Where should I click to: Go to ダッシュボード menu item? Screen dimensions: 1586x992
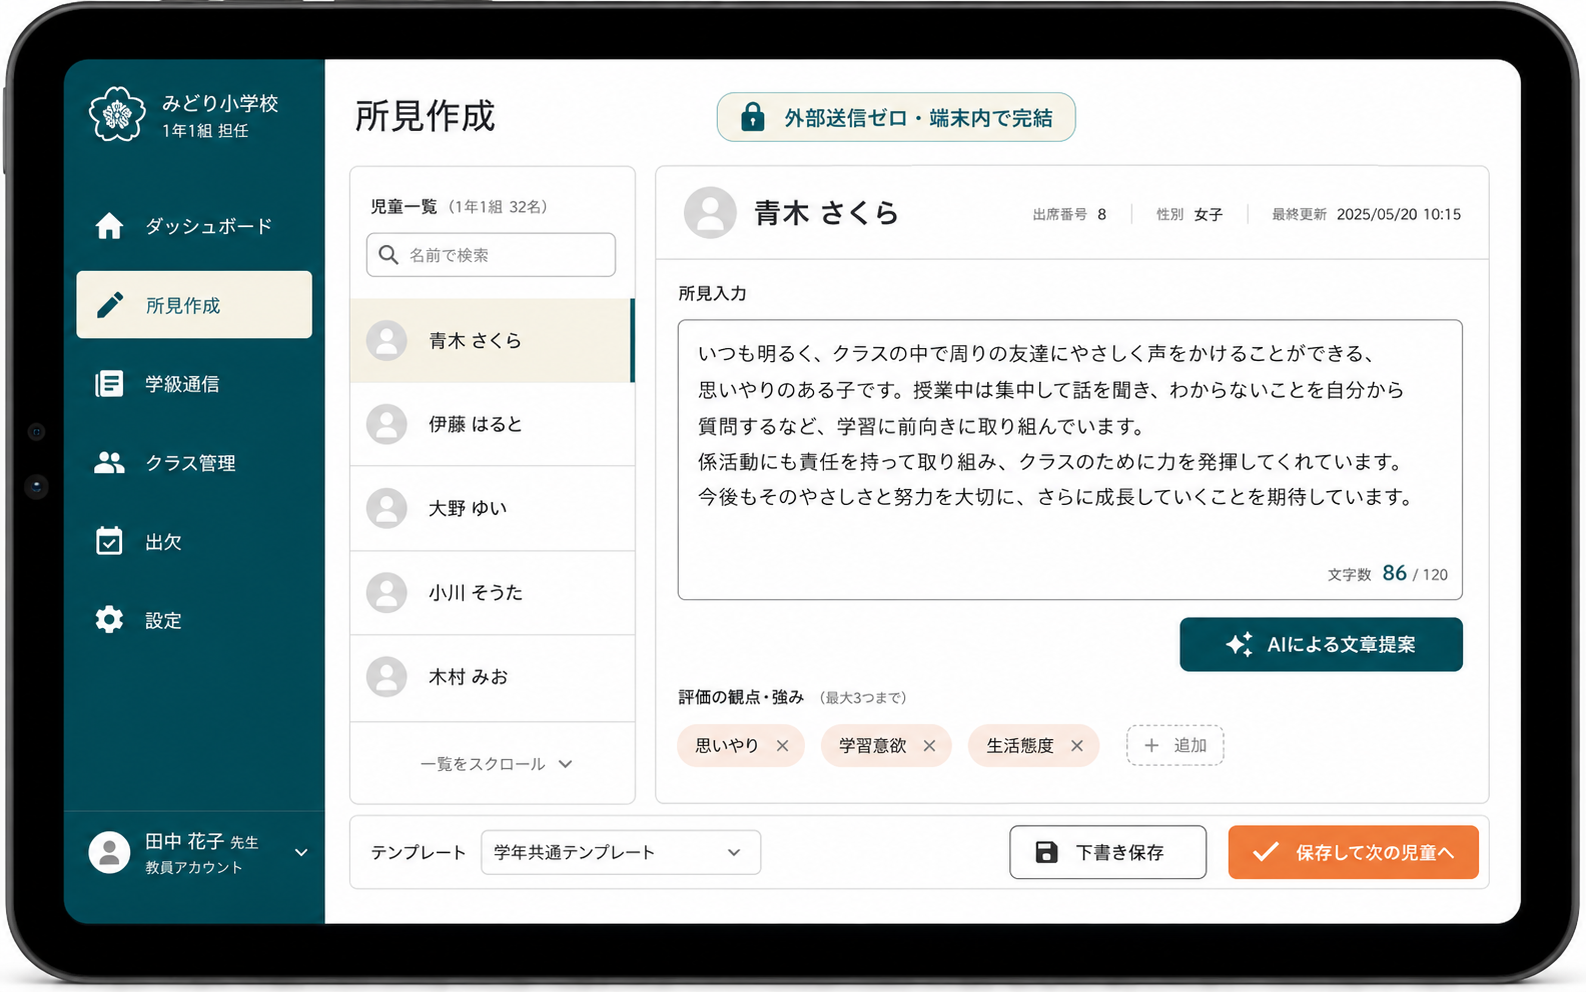click(x=194, y=226)
